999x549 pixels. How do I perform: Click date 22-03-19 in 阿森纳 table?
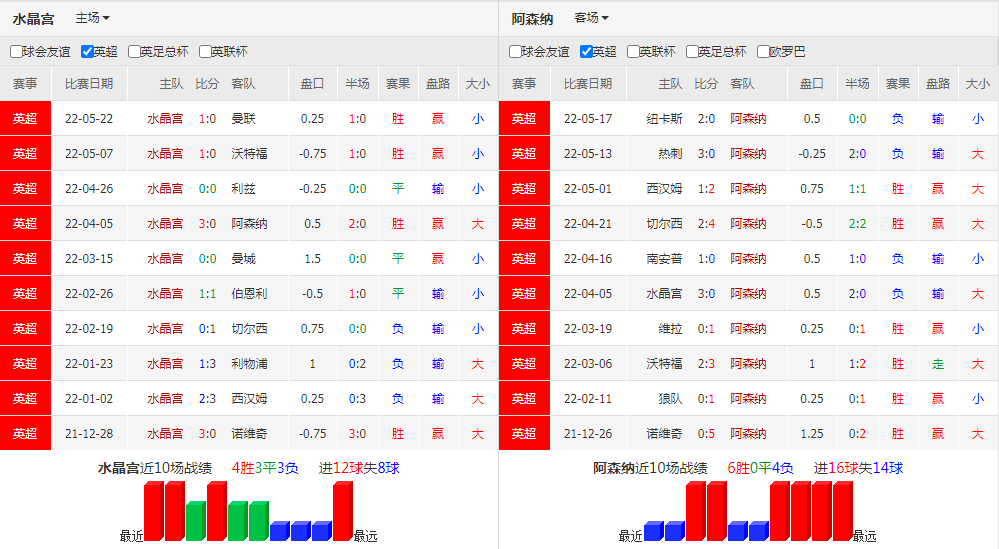click(587, 329)
